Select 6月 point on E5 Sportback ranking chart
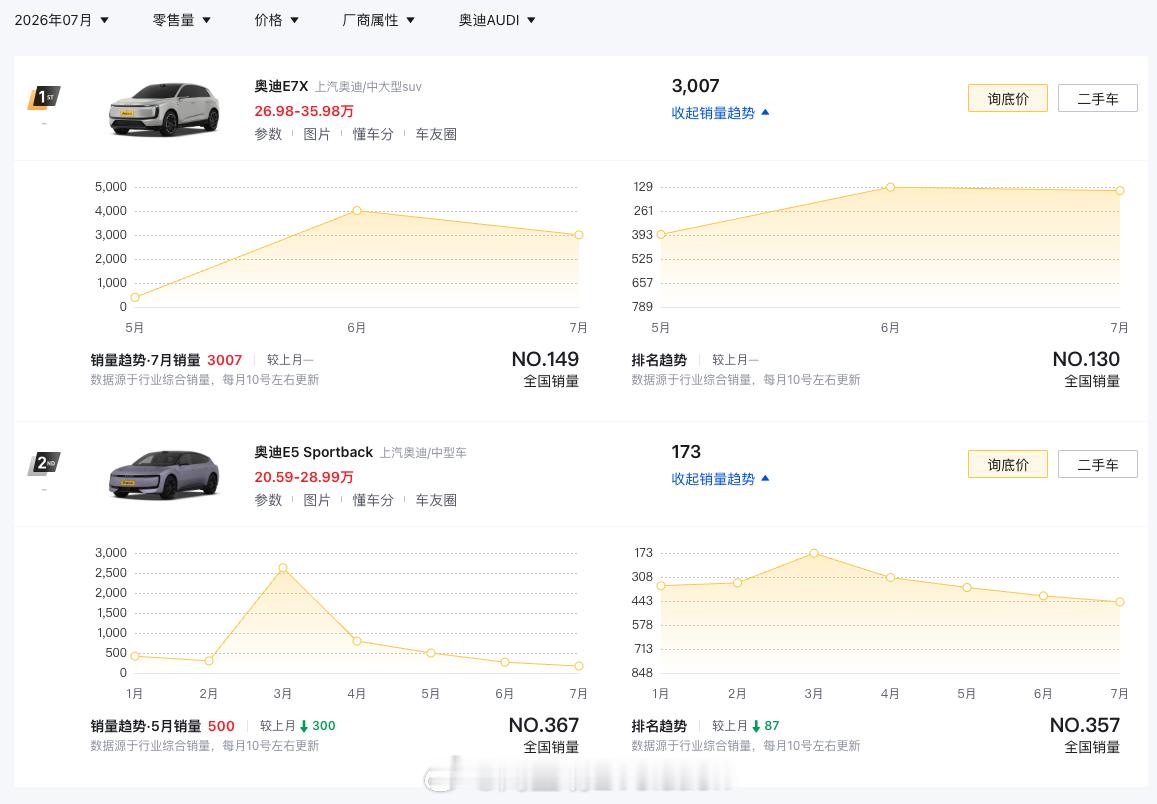This screenshot has height=804, width=1157. pos(1043,595)
